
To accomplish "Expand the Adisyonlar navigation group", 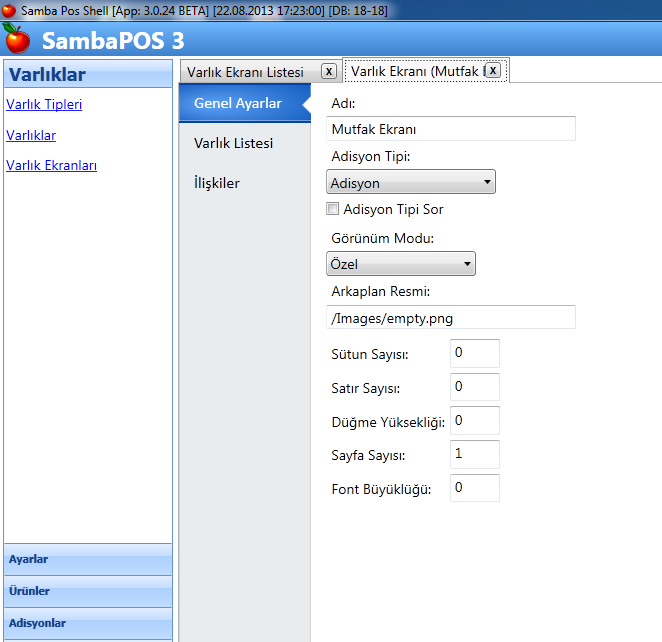I will click(x=88, y=623).
